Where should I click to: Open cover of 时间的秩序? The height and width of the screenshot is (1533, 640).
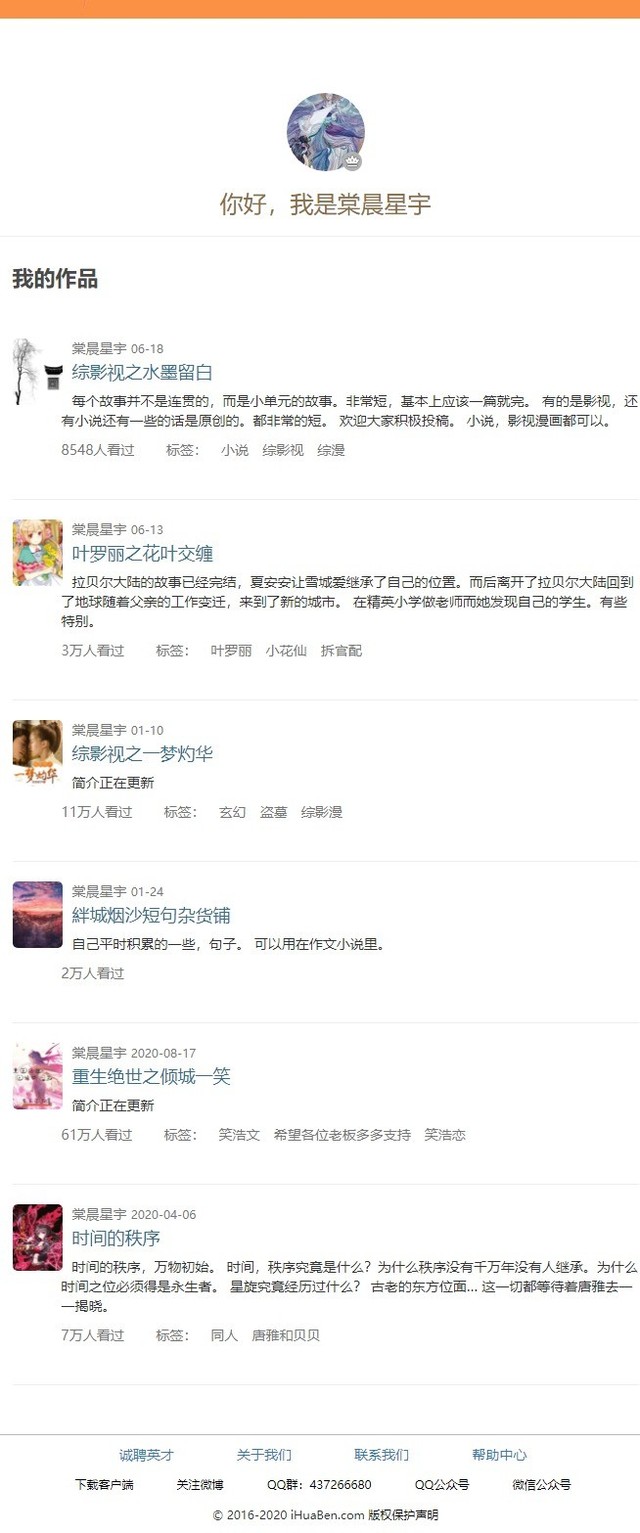(37, 1237)
